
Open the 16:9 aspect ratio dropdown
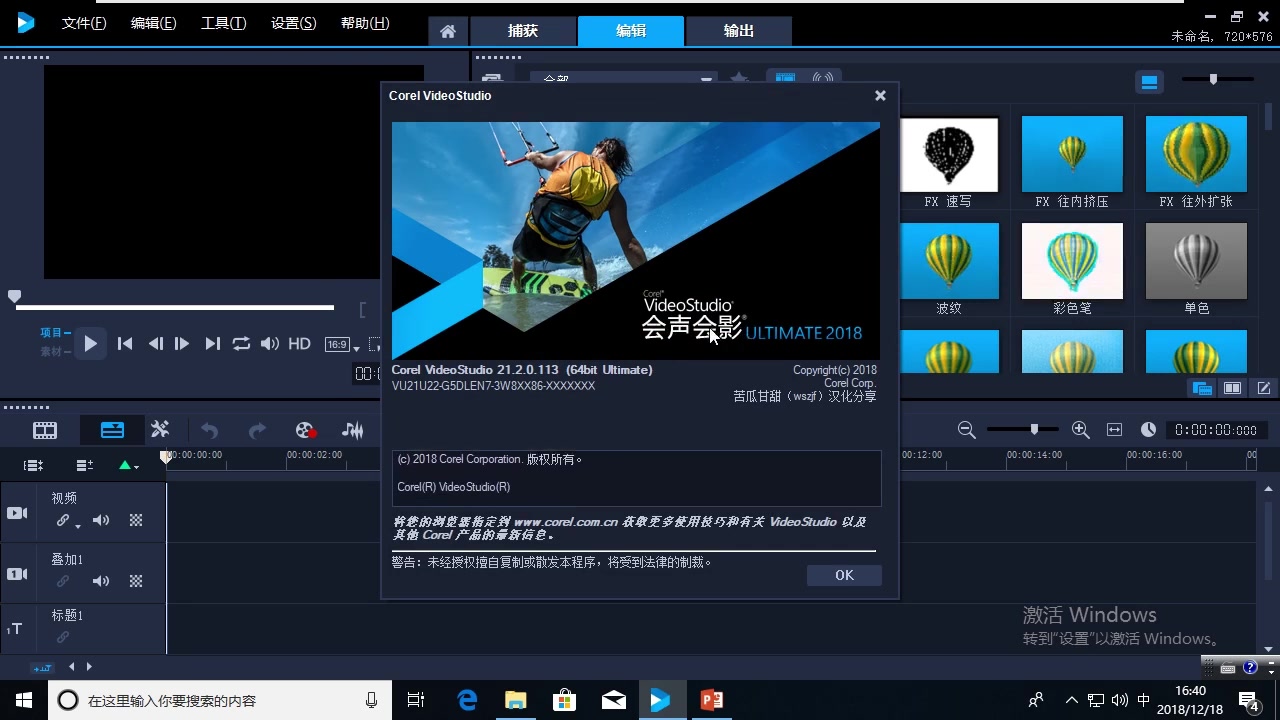click(341, 345)
